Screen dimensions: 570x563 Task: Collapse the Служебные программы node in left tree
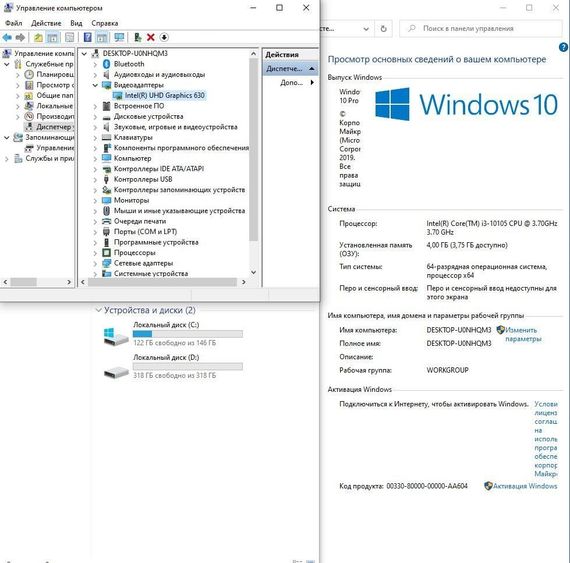click(7, 64)
